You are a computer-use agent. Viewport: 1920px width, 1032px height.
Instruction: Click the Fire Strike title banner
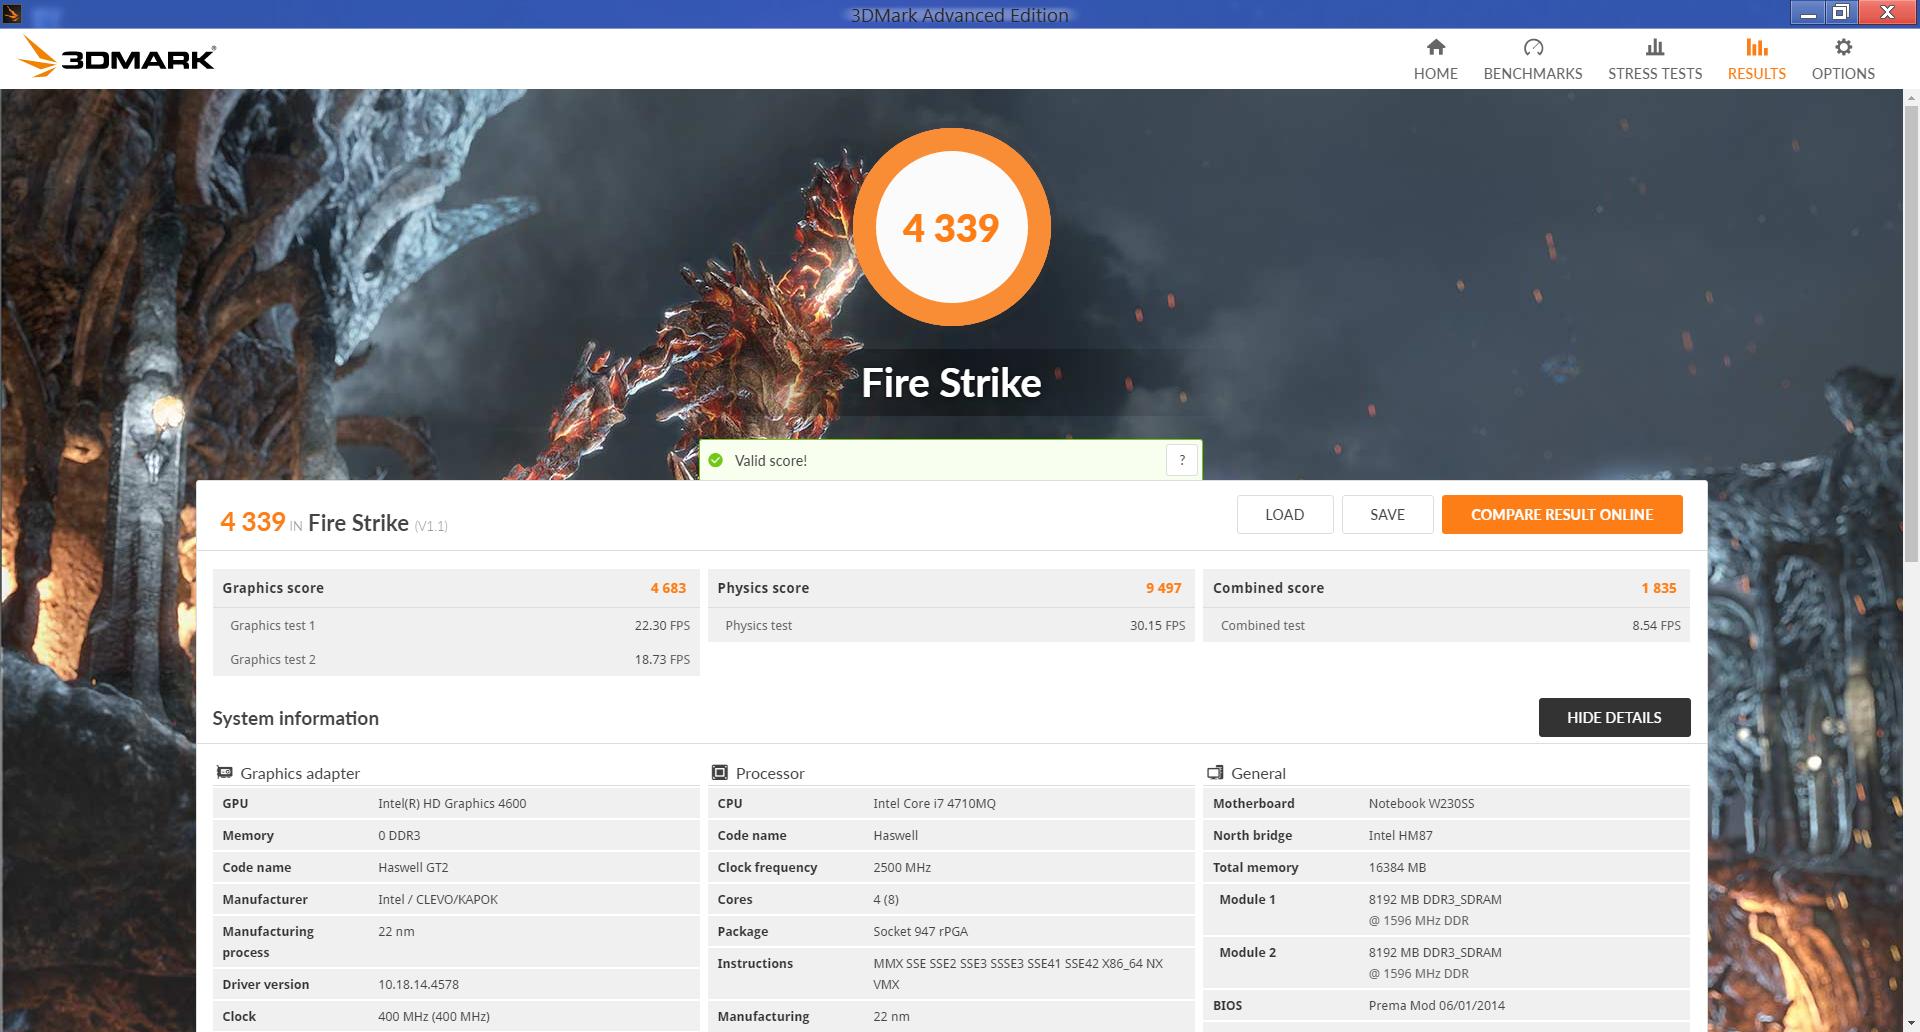pyautogui.click(x=951, y=383)
